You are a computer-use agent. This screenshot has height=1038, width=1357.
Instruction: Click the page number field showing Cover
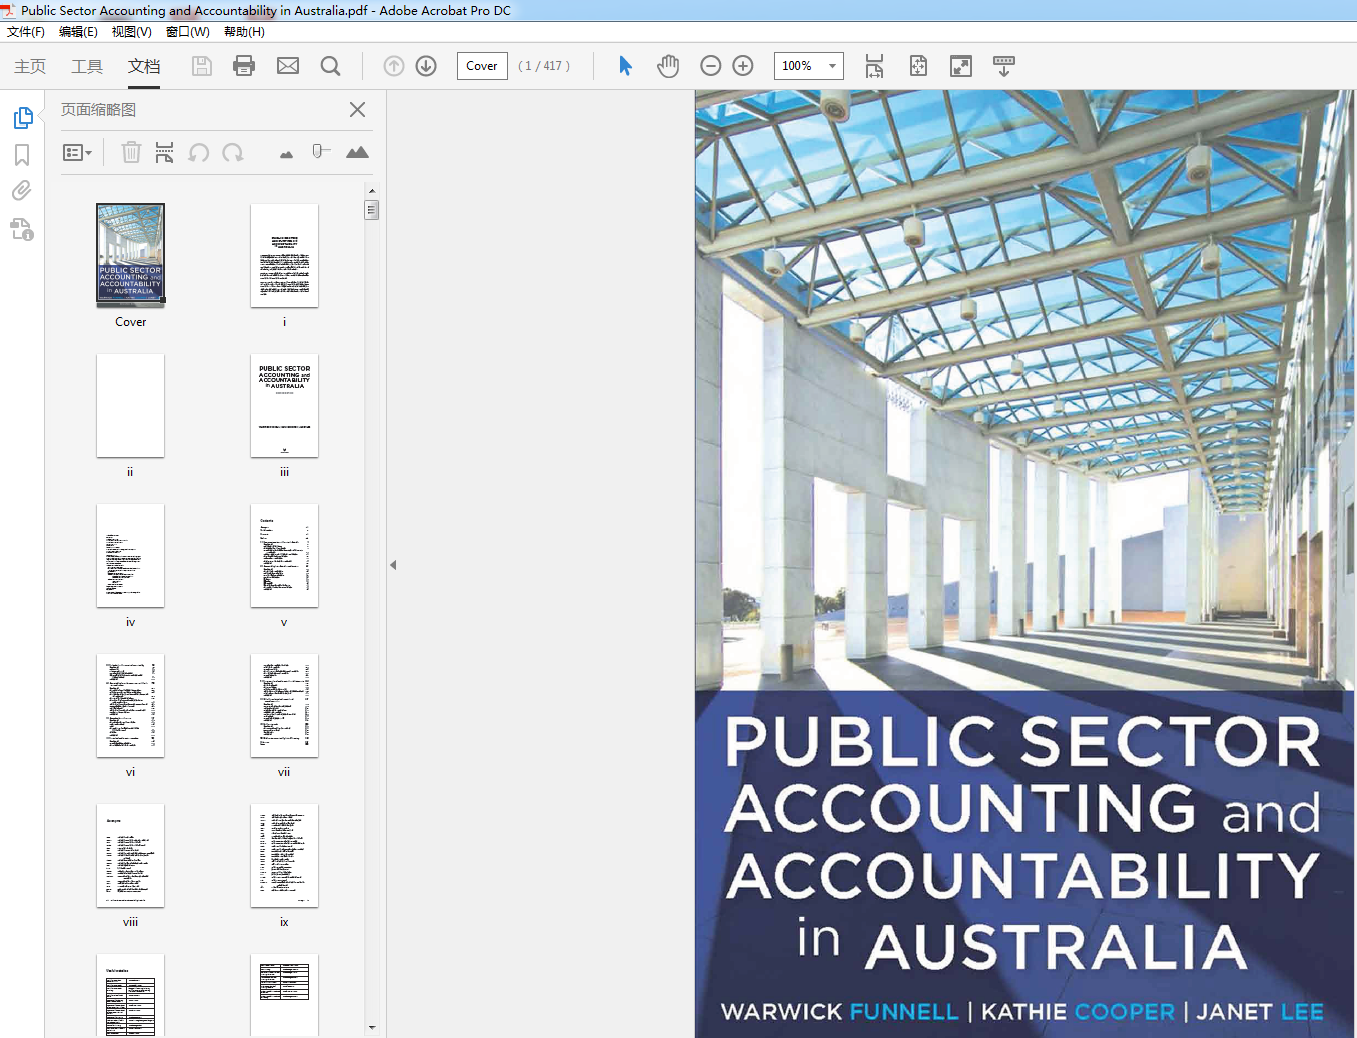(482, 66)
